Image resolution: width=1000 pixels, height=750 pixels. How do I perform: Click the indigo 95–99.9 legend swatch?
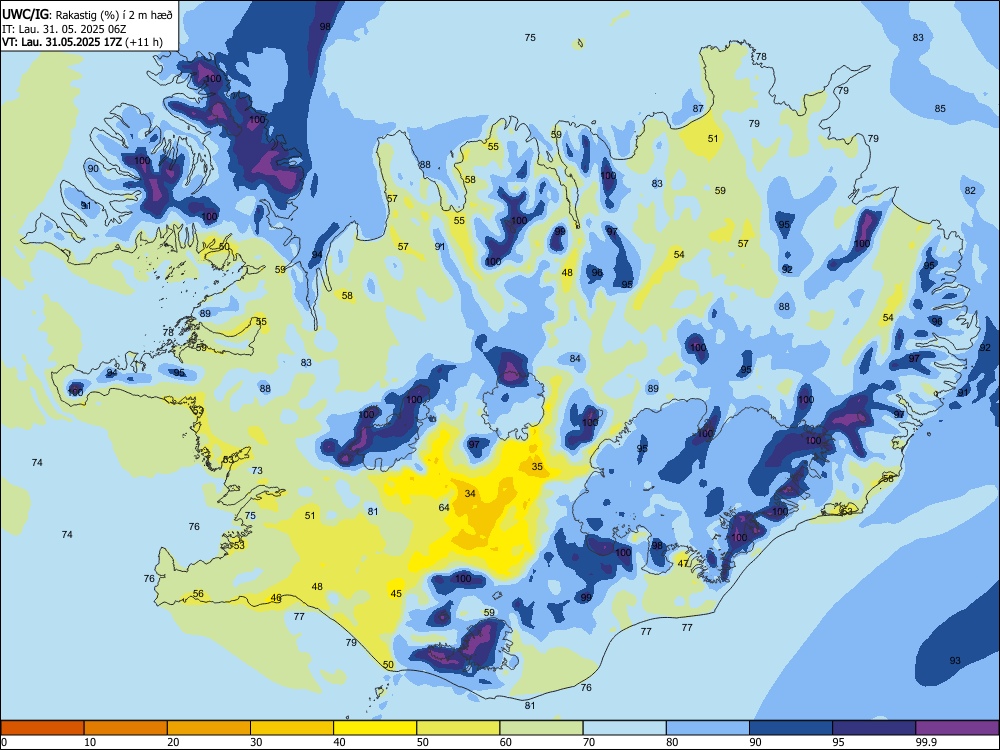874,728
